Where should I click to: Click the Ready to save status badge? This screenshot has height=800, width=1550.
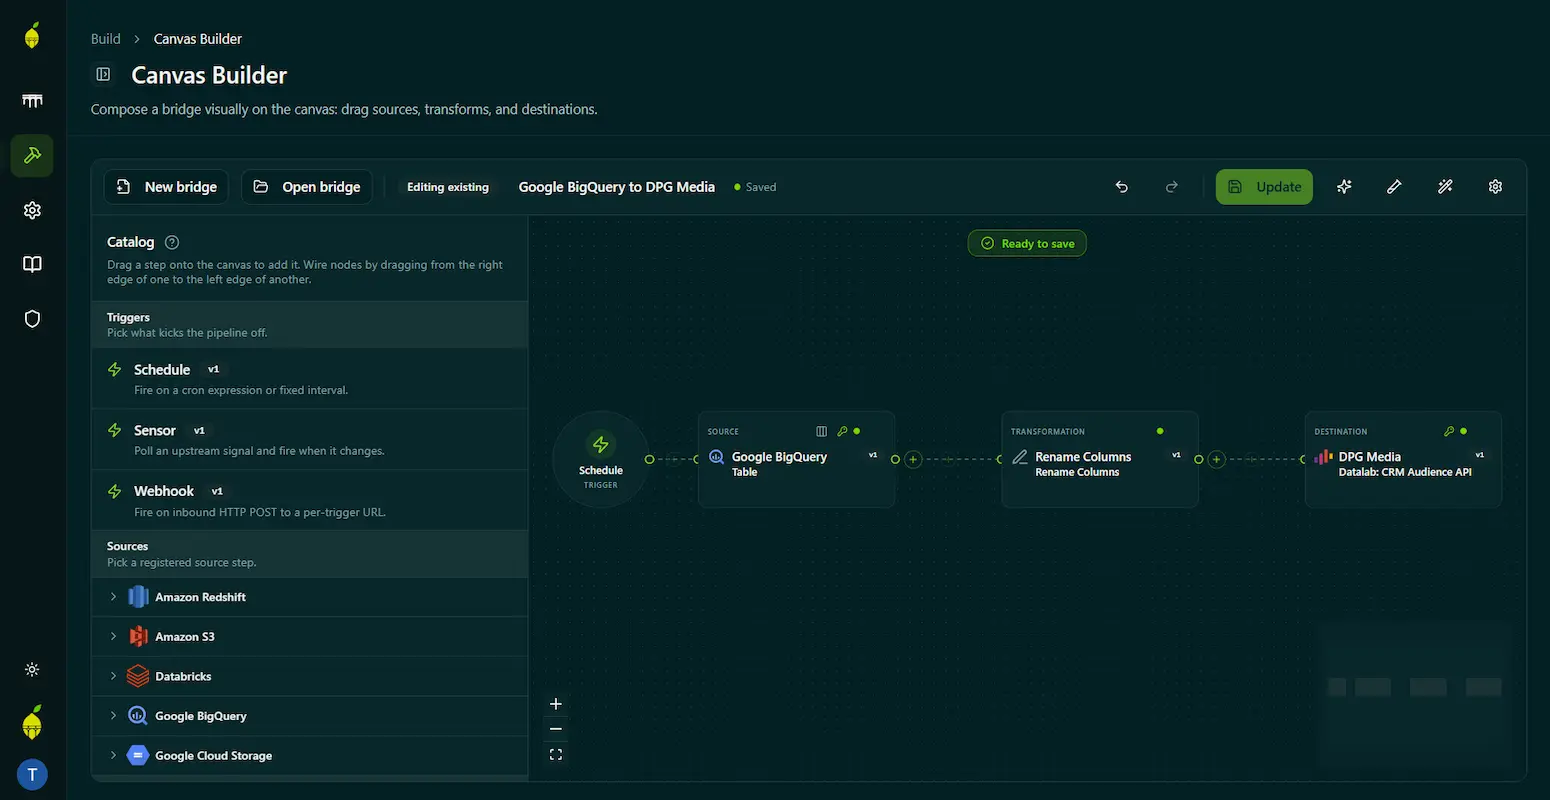coord(1027,243)
